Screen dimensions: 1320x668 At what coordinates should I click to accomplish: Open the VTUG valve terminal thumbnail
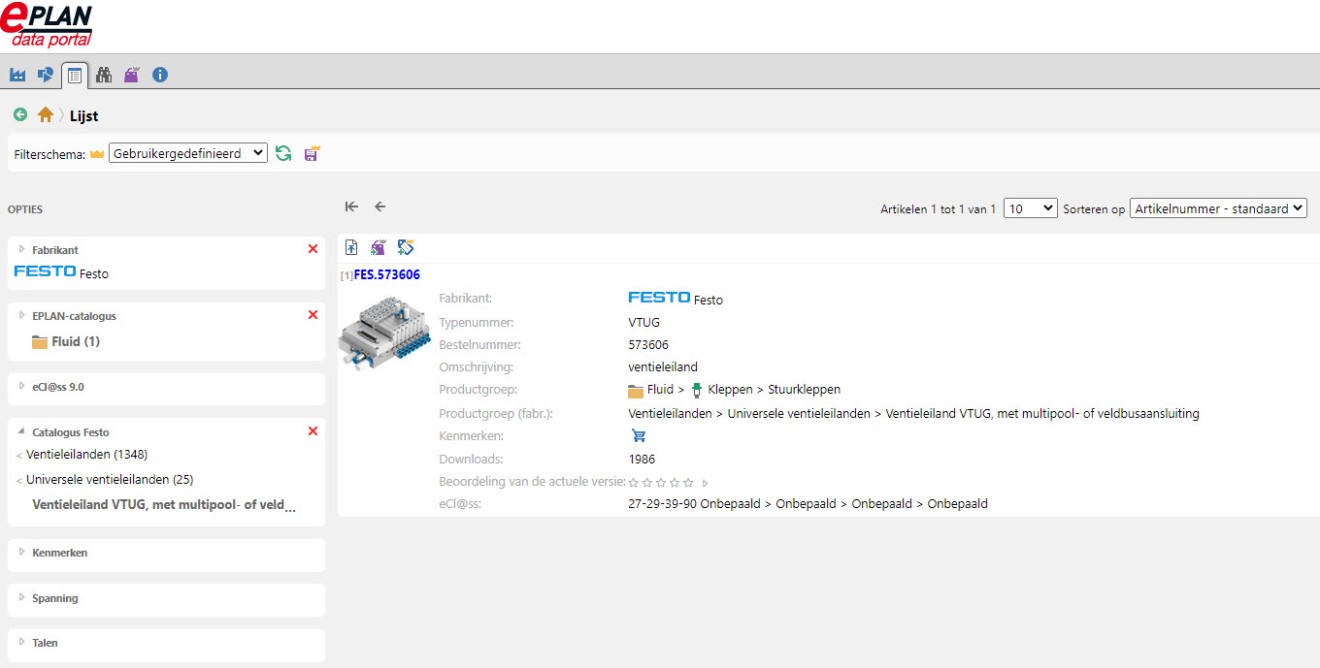[383, 332]
